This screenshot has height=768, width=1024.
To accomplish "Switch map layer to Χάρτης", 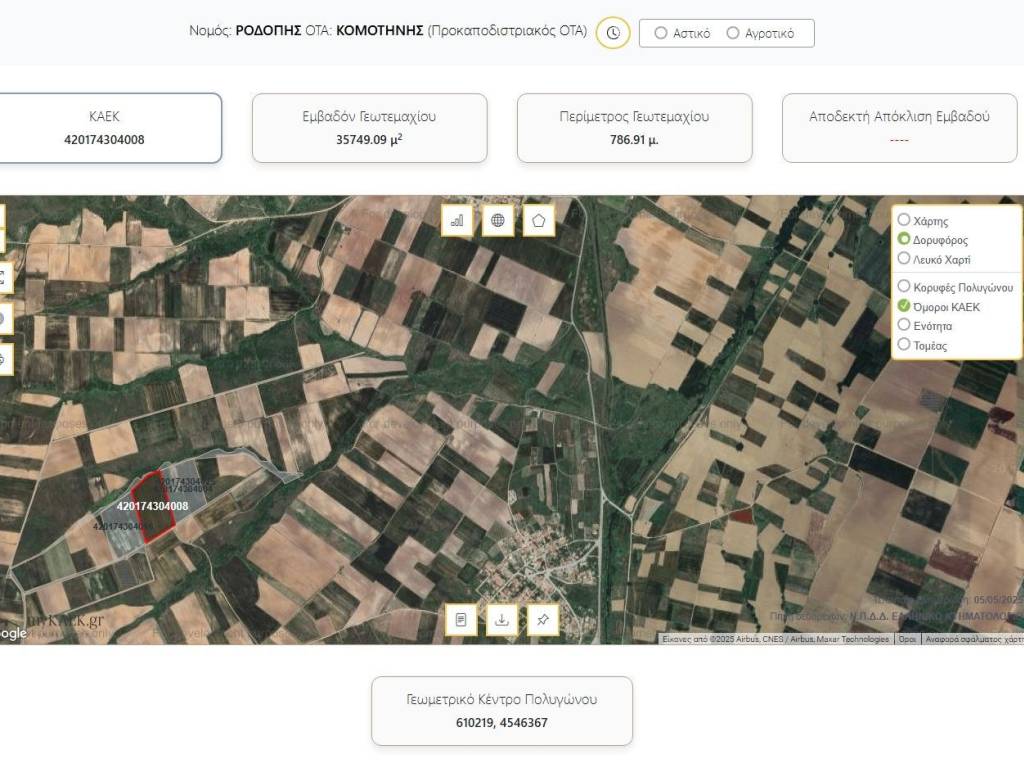I will (x=904, y=220).
